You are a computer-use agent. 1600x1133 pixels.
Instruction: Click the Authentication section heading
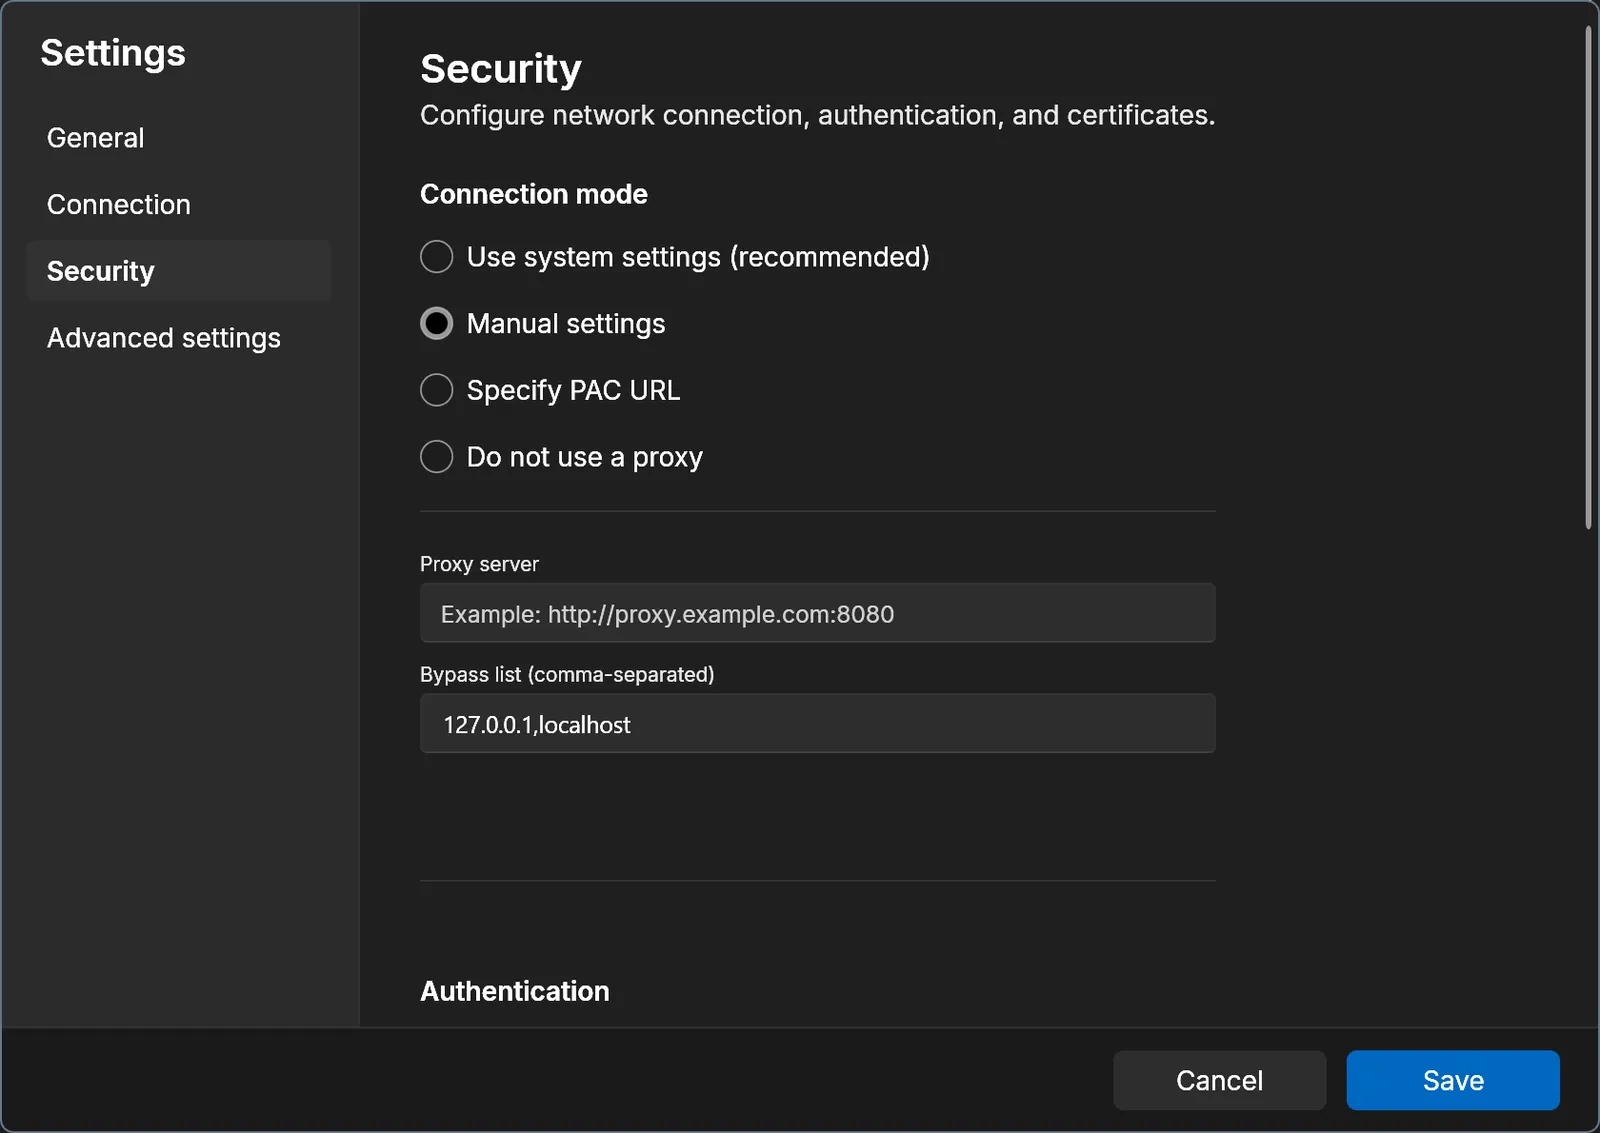point(515,991)
